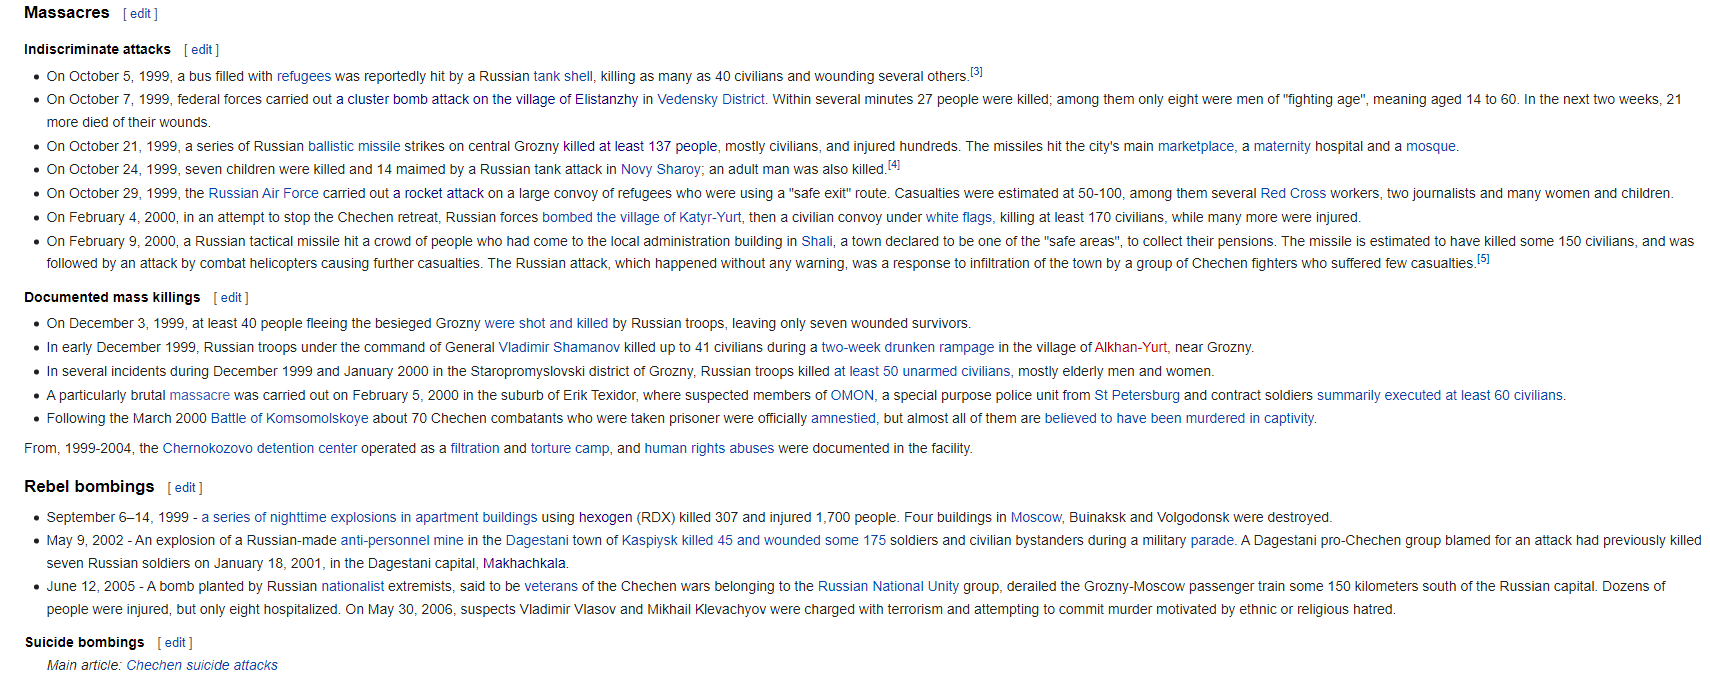
Task: Open the ballistic missile article
Action: tap(354, 147)
